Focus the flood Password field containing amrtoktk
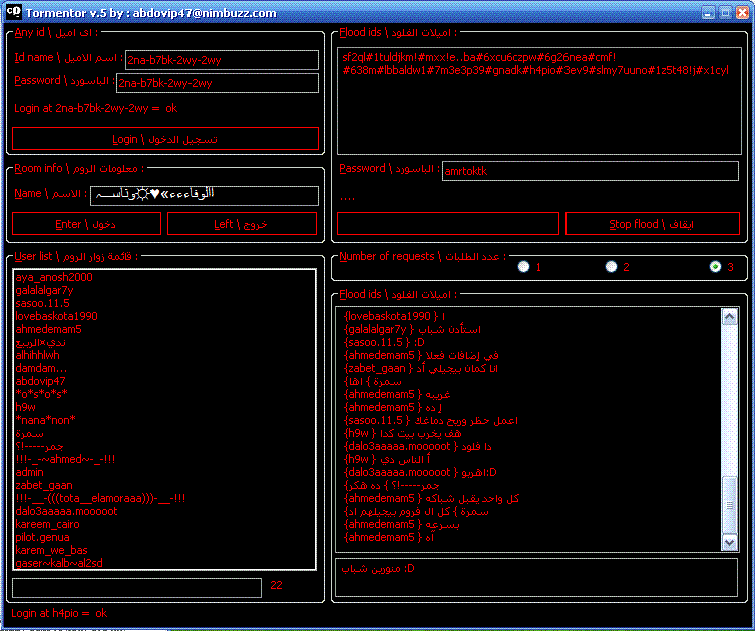This screenshot has height=631, width=755. pyautogui.click(x=590, y=171)
